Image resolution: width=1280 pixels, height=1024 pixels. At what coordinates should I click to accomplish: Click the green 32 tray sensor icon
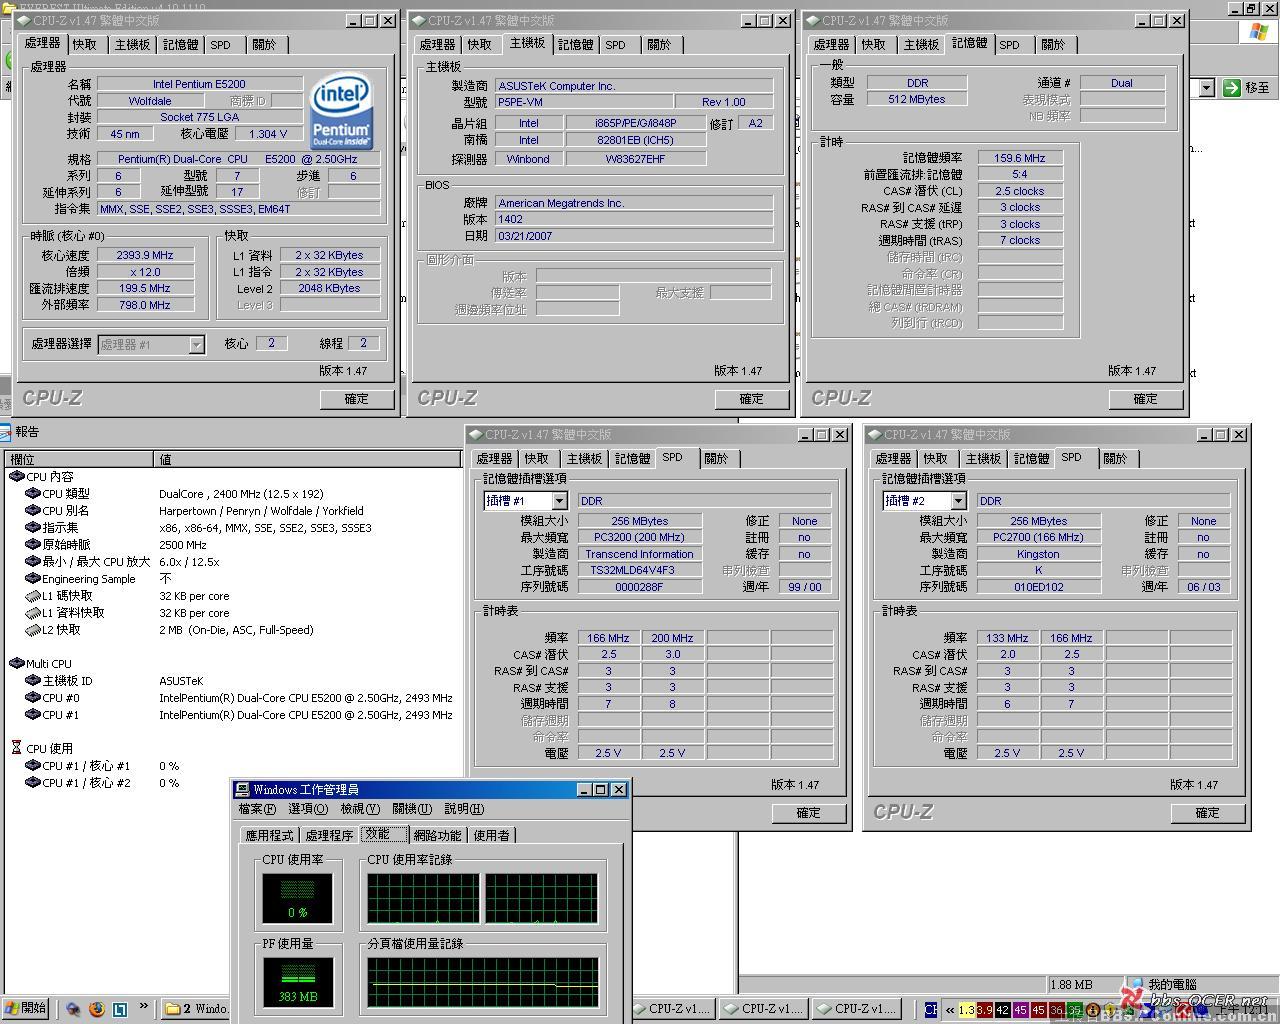pos(1074,1010)
